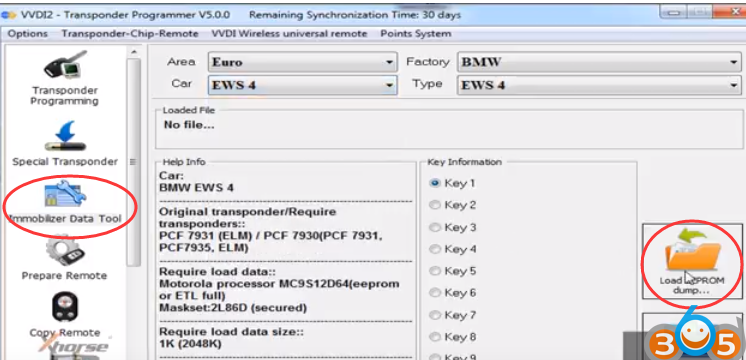Open the Transponder-Chip-Remote menu
Viewport: 746px width, 360px height.
[130, 34]
